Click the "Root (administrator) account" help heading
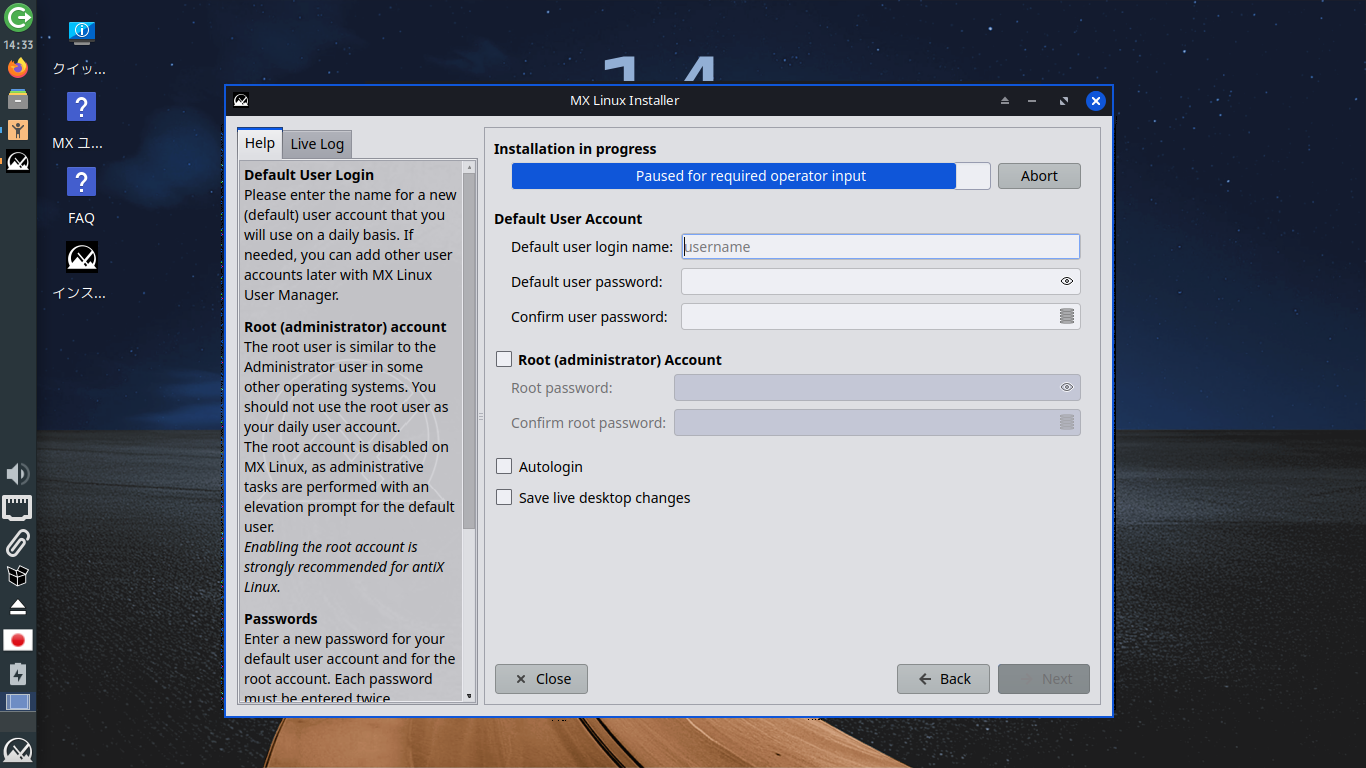 345,327
